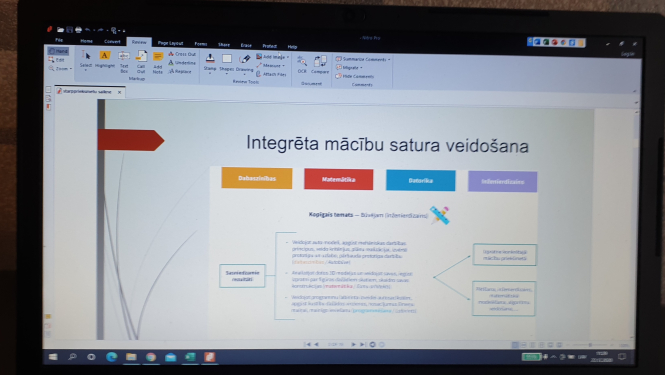Switch to the Page Layout tab
This screenshot has width=665, height=375.
pos(170,43)
